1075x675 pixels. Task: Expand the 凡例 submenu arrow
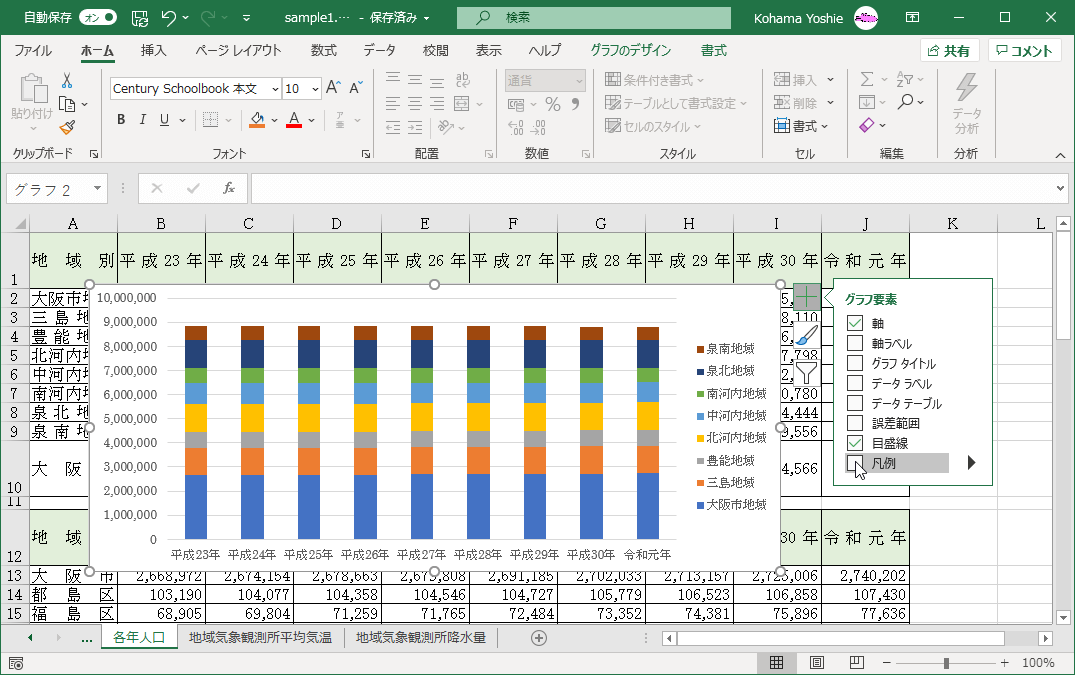click(x=971, y=463)
